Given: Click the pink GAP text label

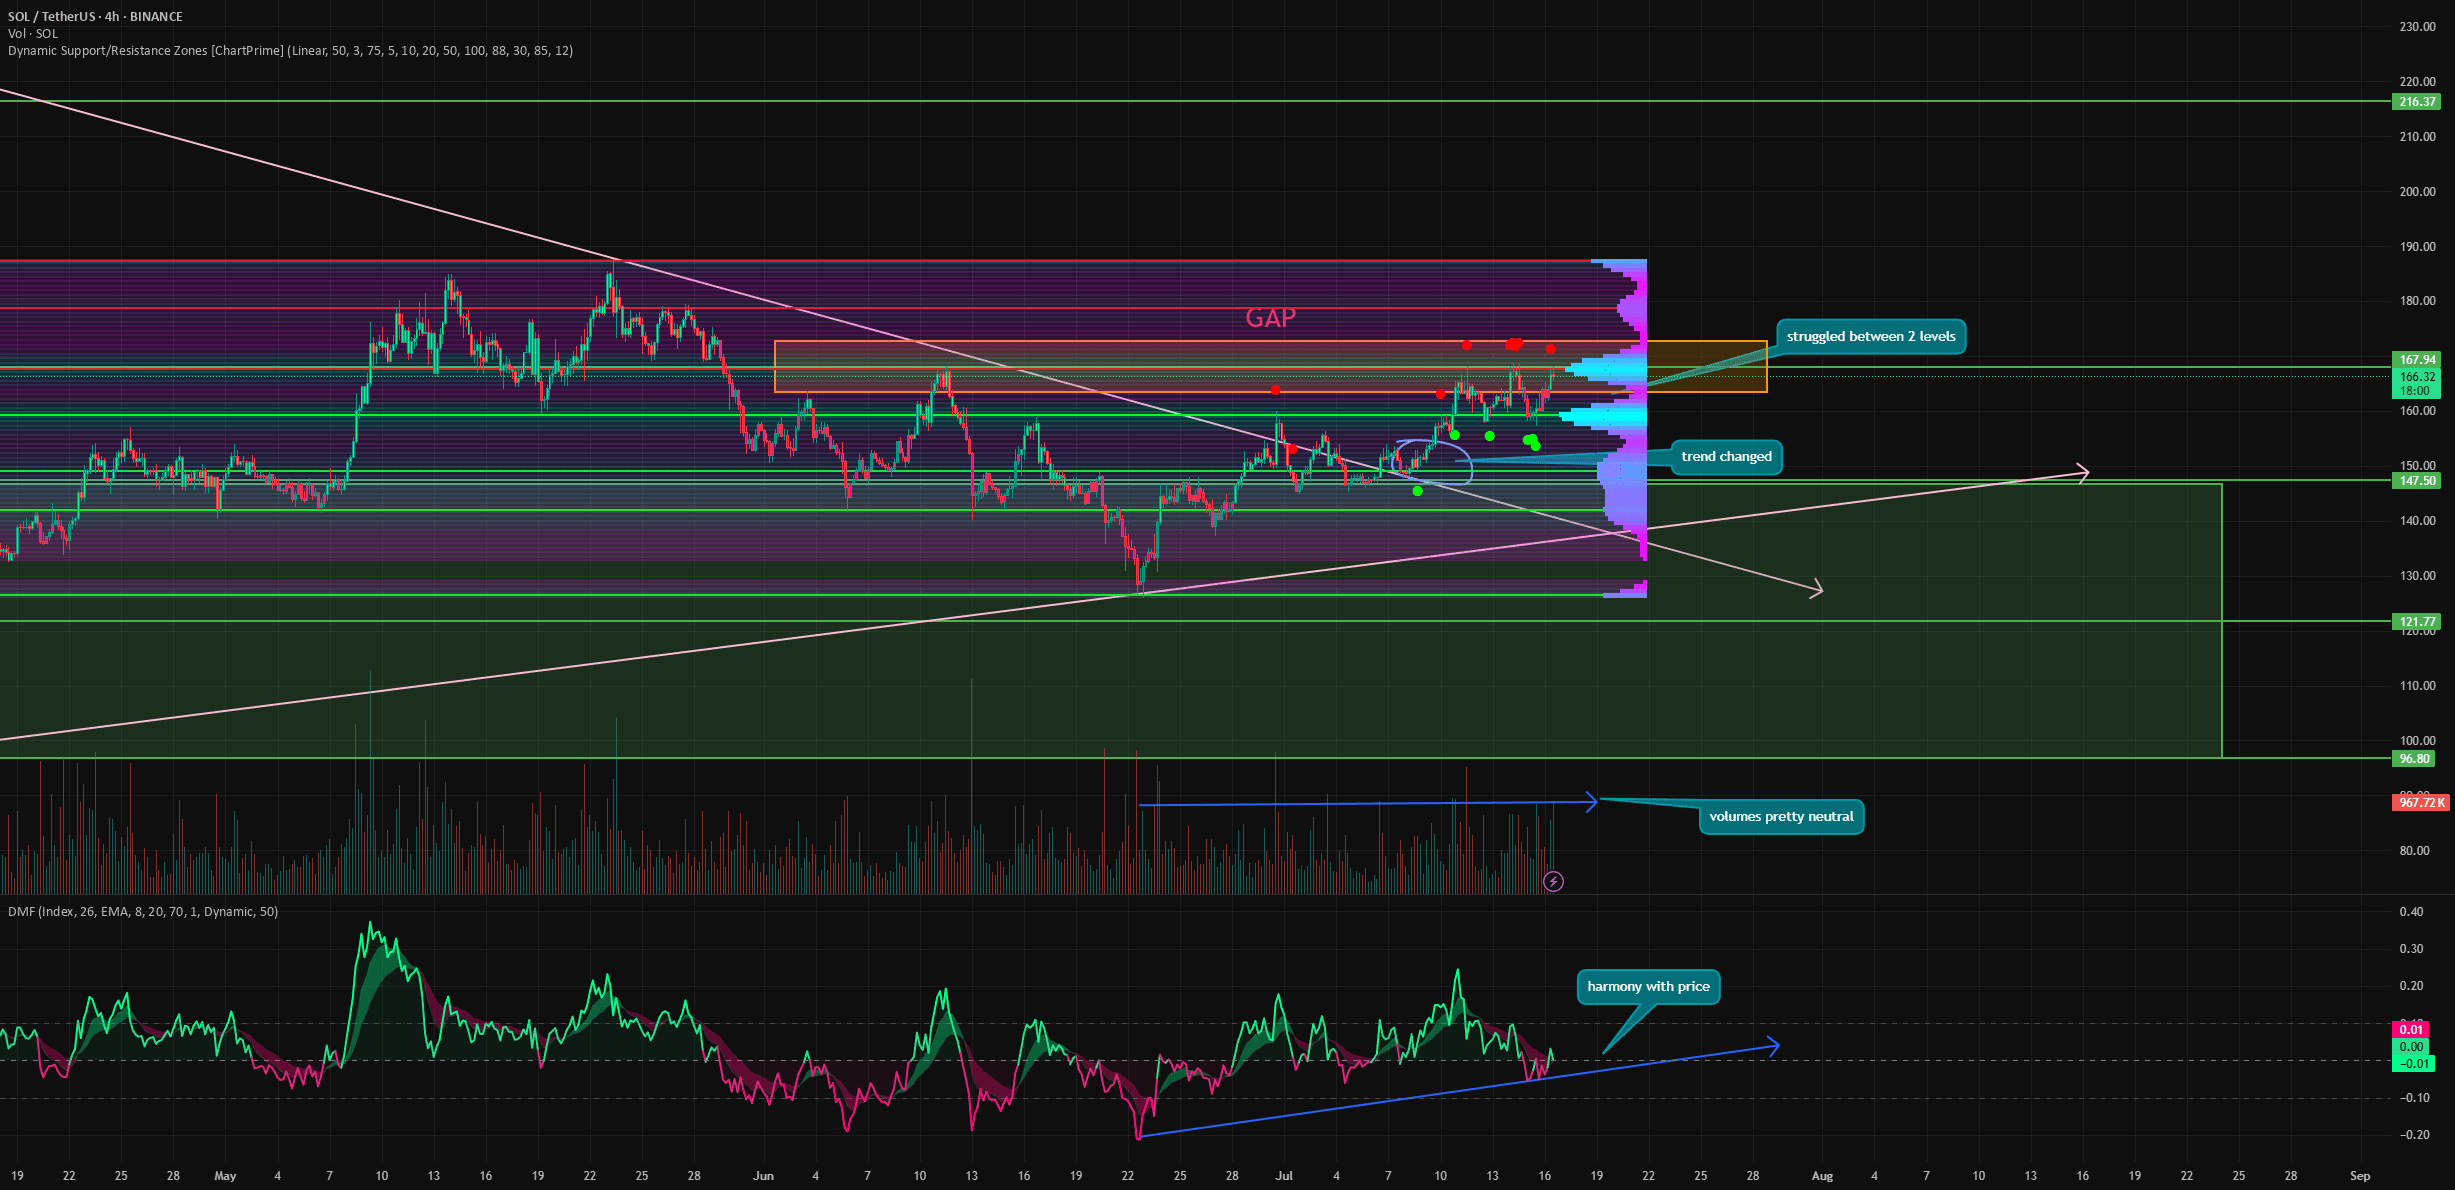Looking at the screenshot, I should click(1270, 318).
